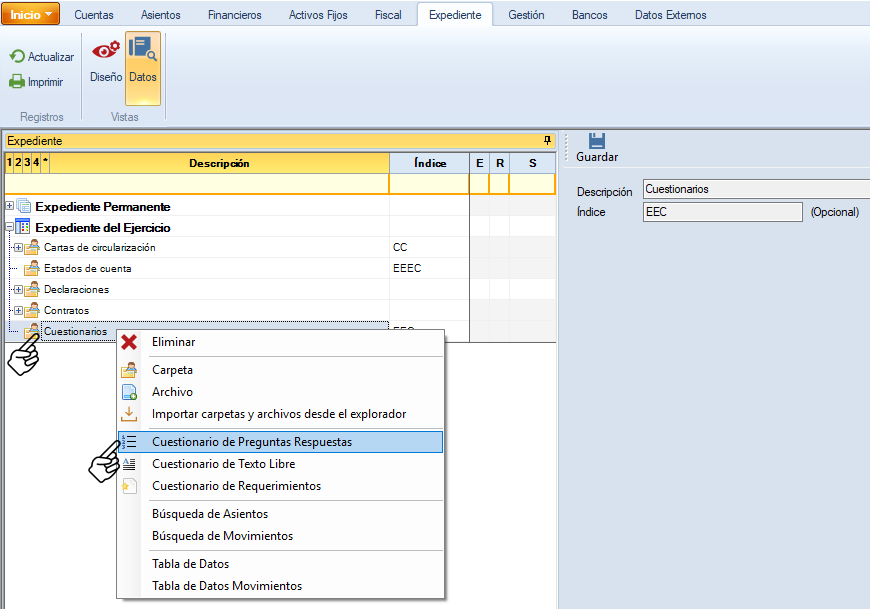
Task: Click the Imprimir printer icon
Action: (x=17, y=82)
